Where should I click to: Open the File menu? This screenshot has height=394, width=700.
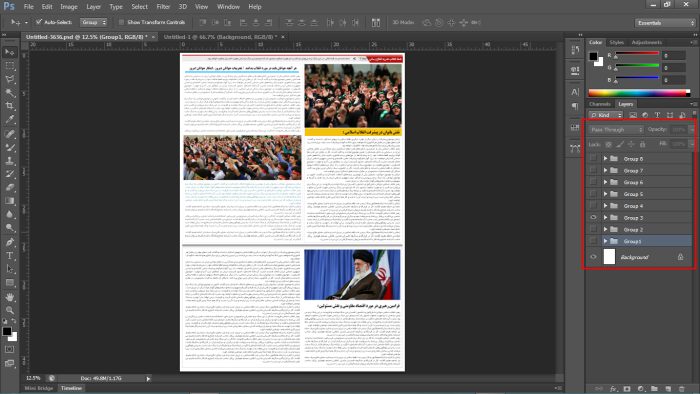pyautogui.click(x=29, y=7)
